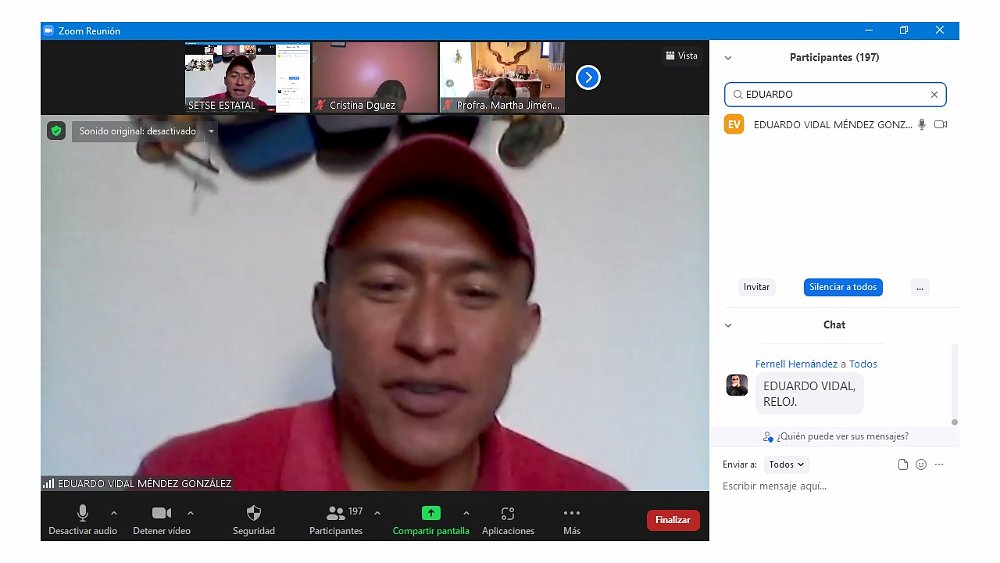
Task: Toggle camera with Detener video
Action: point(161,518)
